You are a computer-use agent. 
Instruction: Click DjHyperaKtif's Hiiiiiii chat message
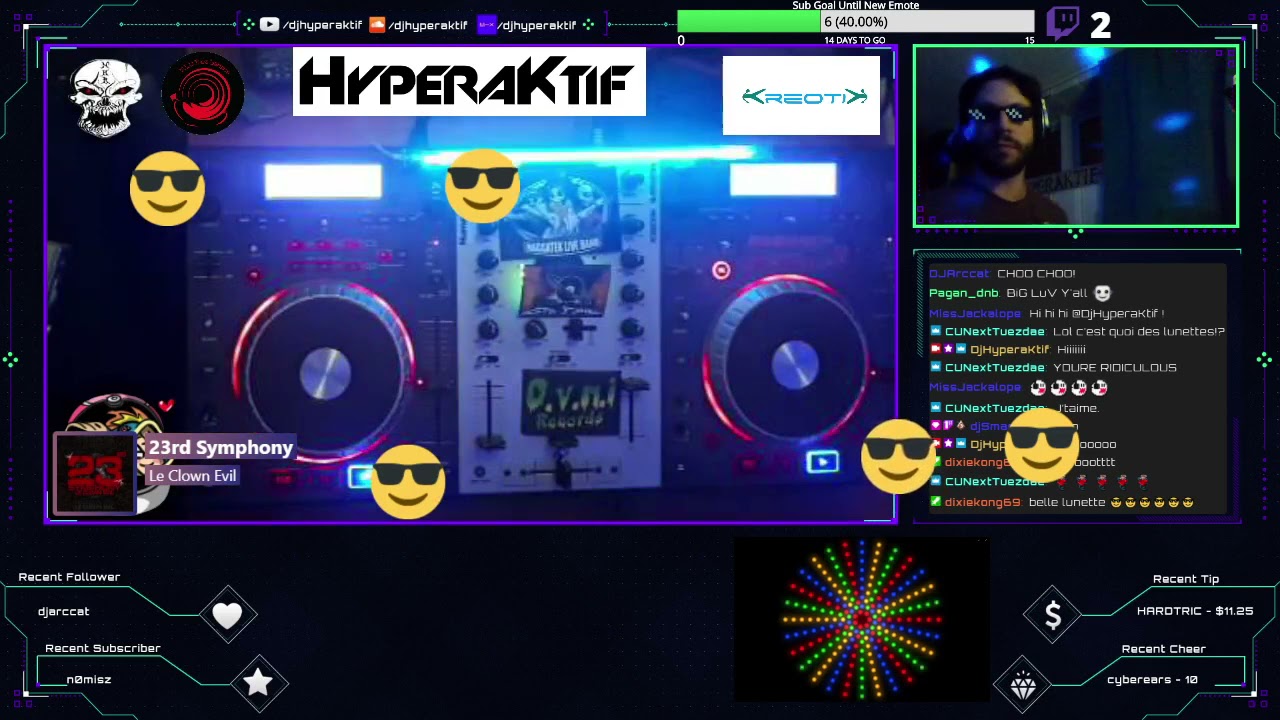click(1008, 349)
